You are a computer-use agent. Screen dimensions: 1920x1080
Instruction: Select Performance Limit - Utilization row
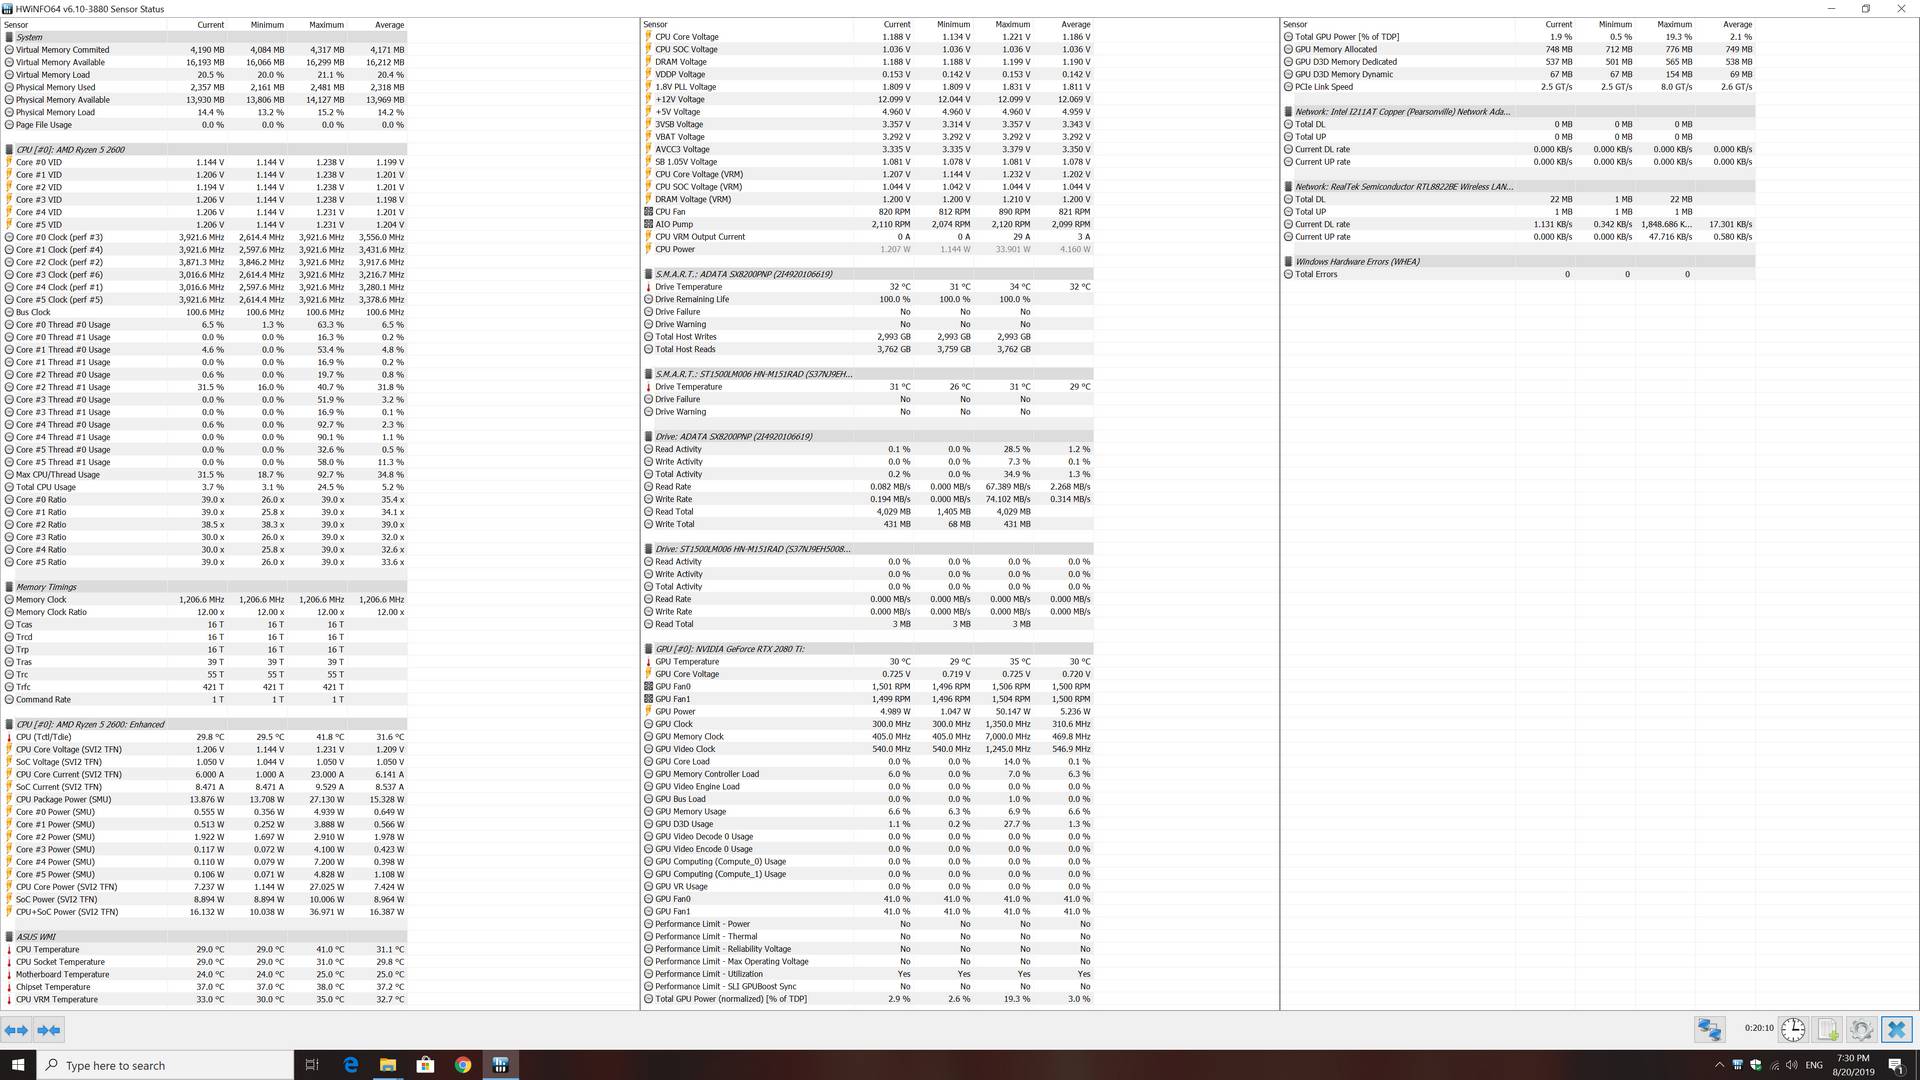pos(868,974)
